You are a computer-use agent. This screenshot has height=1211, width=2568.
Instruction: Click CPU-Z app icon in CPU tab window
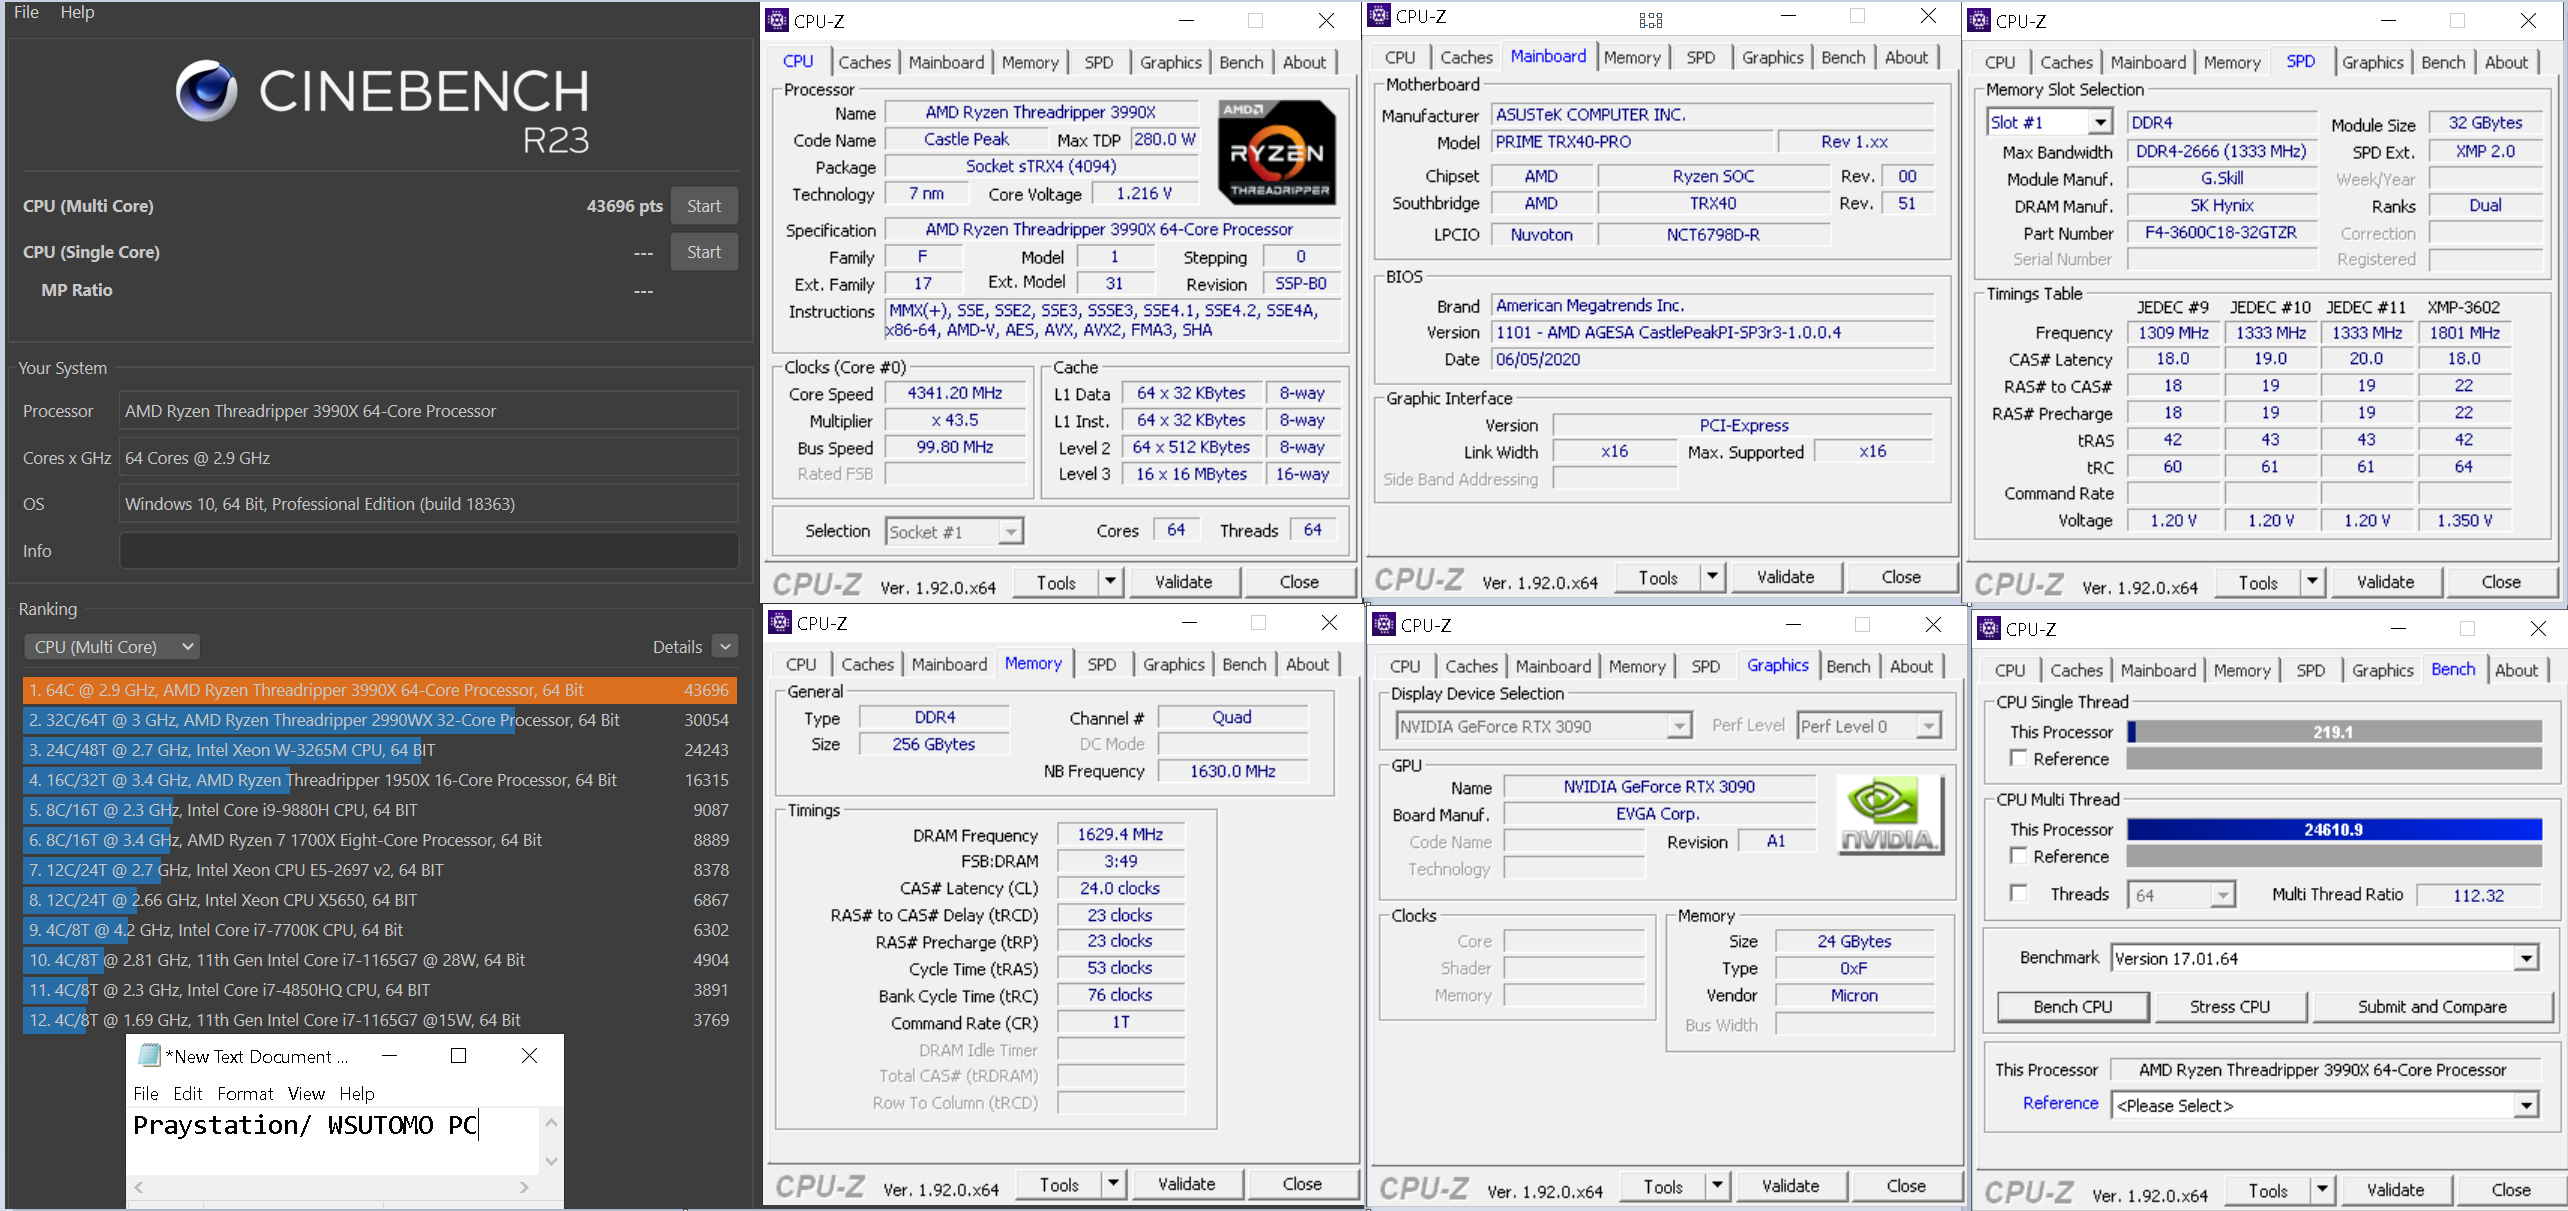(x=778, y=20)
